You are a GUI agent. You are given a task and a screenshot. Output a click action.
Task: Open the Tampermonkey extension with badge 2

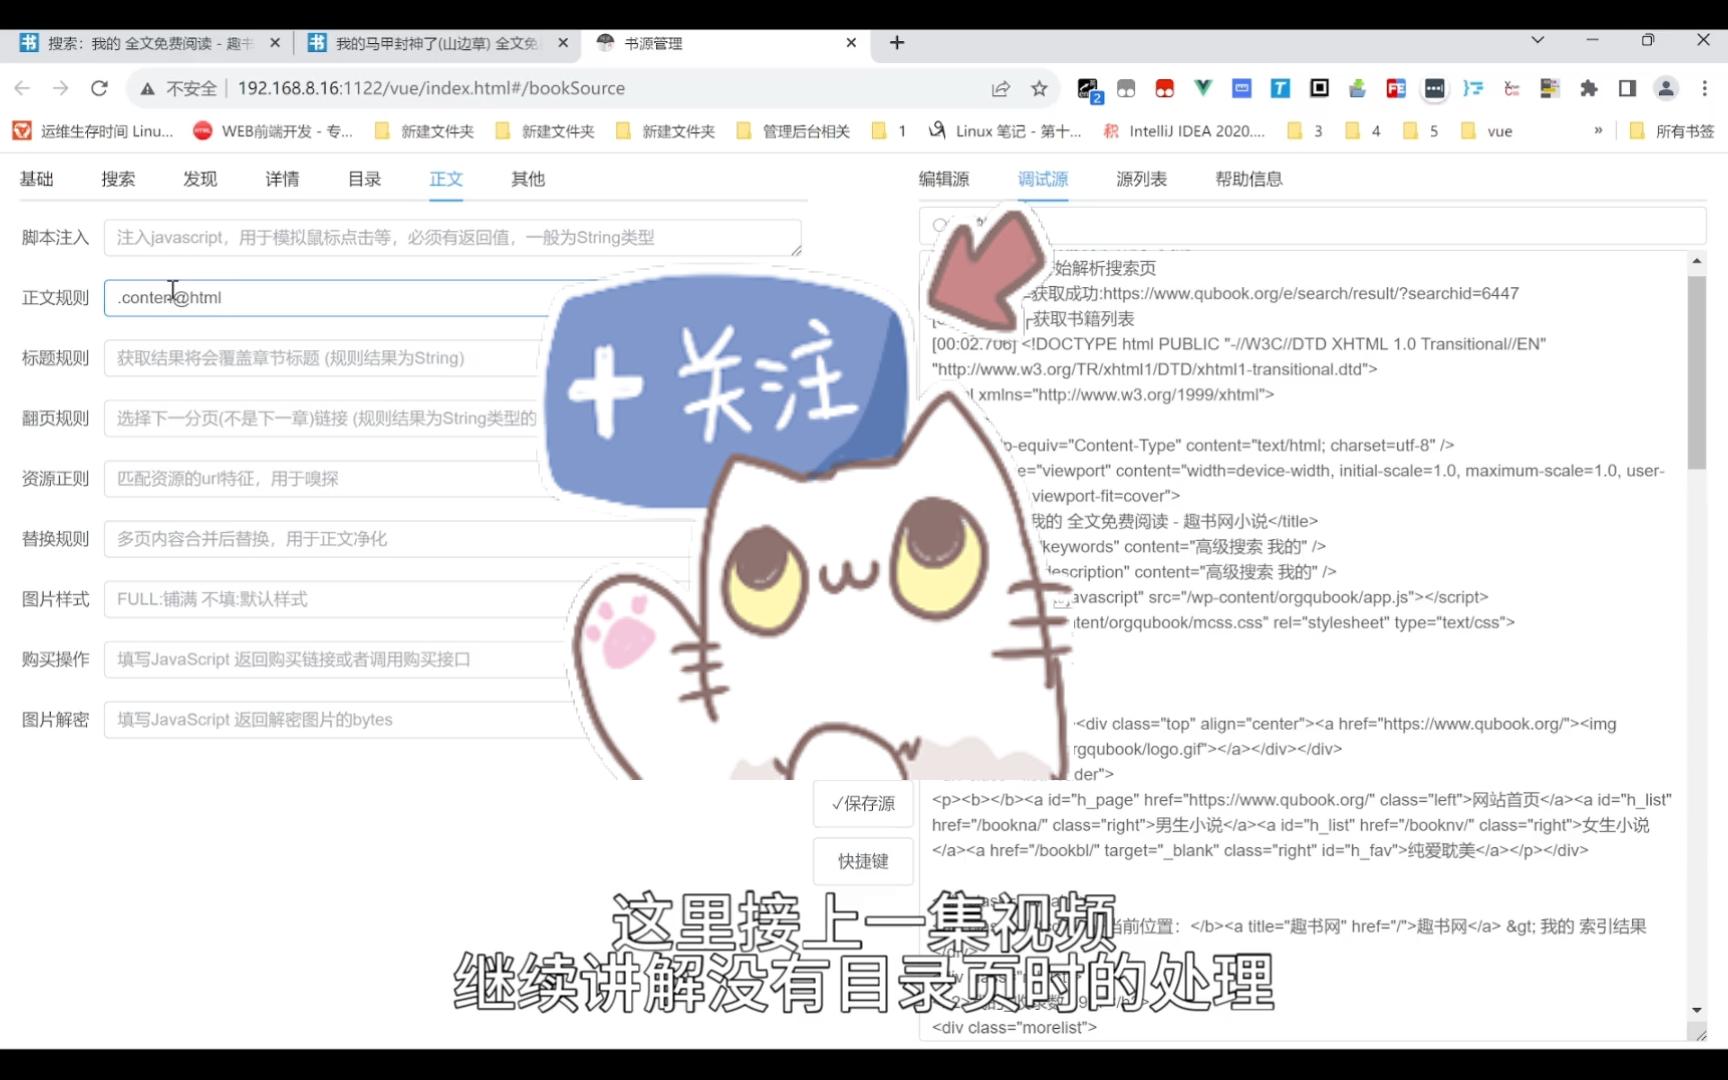click(x=1088, y=89)
